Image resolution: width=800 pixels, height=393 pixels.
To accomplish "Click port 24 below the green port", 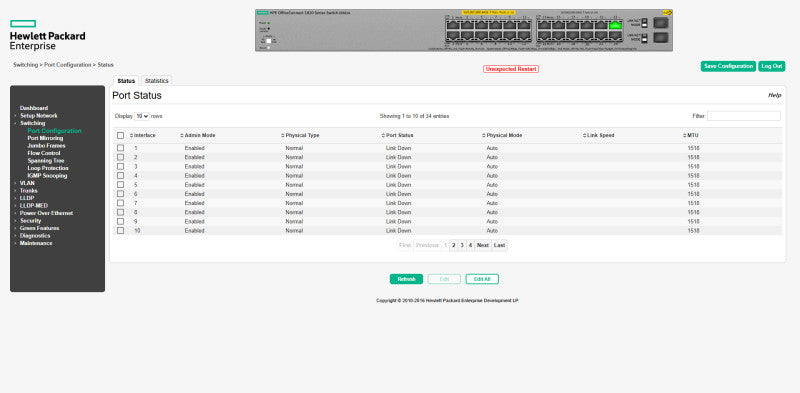I will coord(615,35).
